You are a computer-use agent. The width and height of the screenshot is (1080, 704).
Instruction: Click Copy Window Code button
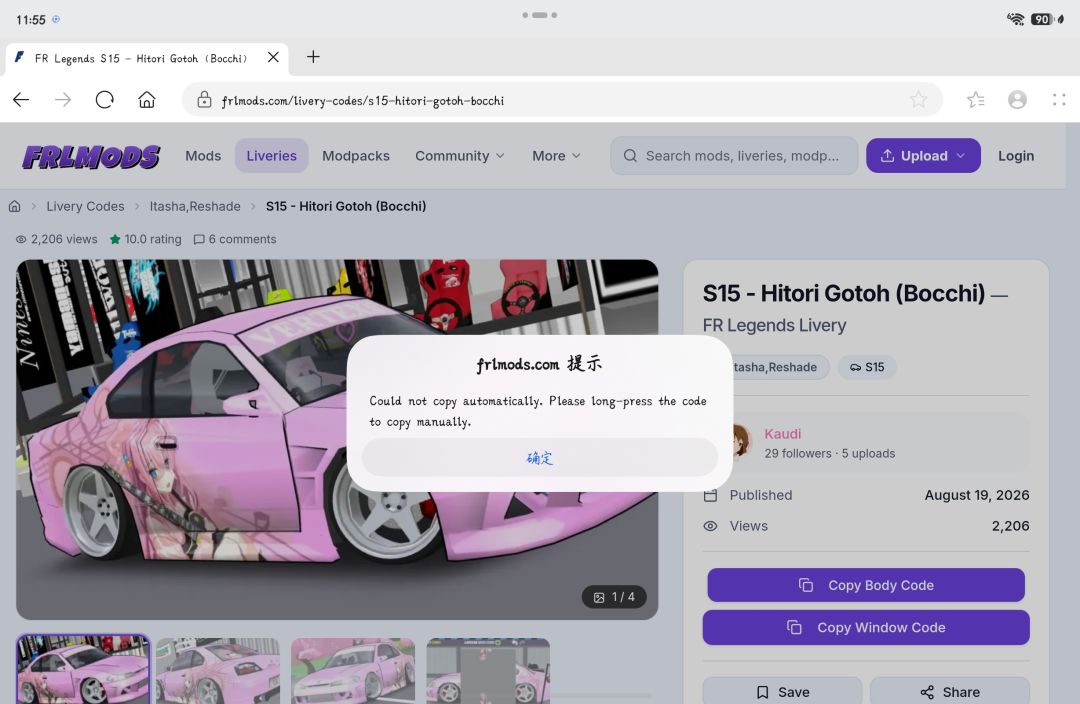click(x=866, y=628)
